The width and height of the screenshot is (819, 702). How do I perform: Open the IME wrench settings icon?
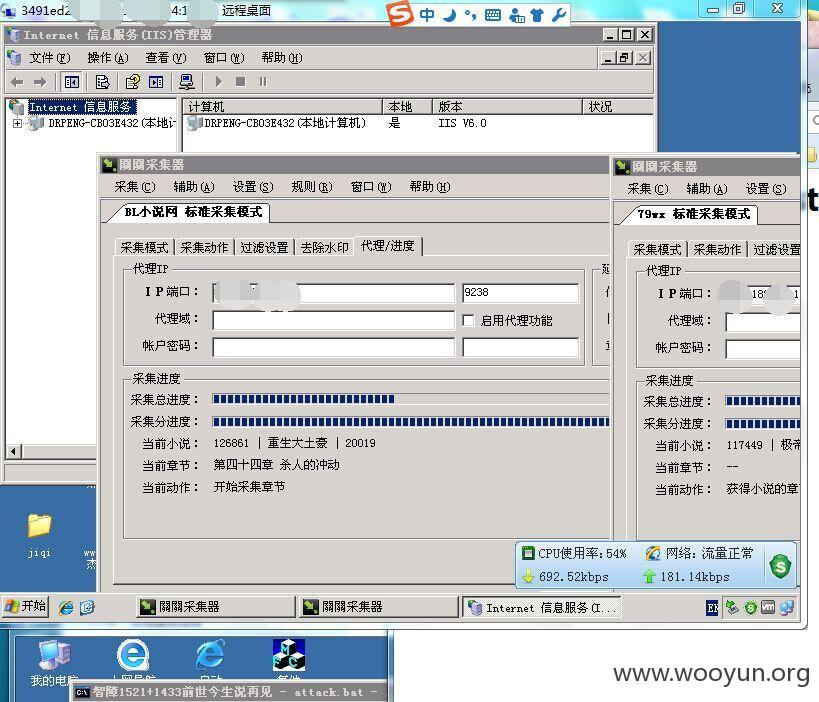pos(558,15)
